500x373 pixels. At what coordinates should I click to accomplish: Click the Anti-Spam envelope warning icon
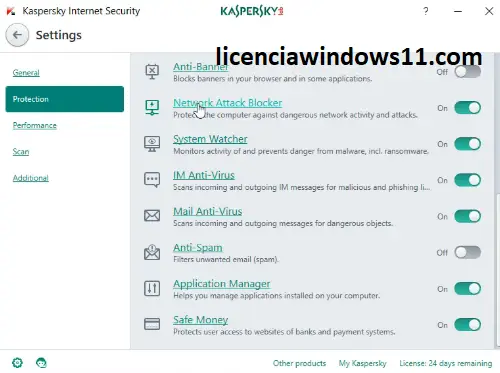tap(152, 252)
